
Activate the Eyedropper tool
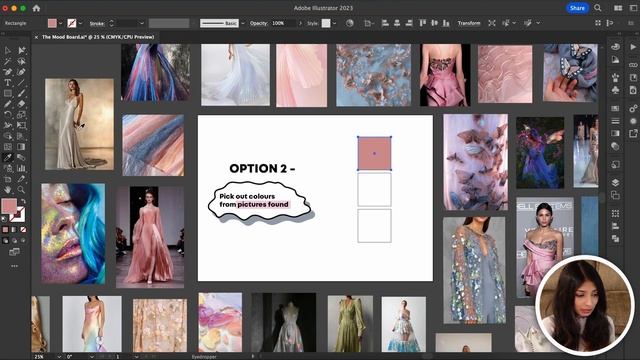click(8, 158)
